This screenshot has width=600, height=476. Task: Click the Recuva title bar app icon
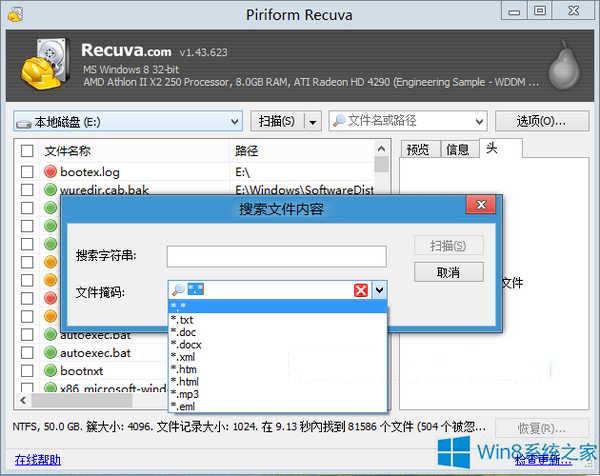(x=15, y=15)
